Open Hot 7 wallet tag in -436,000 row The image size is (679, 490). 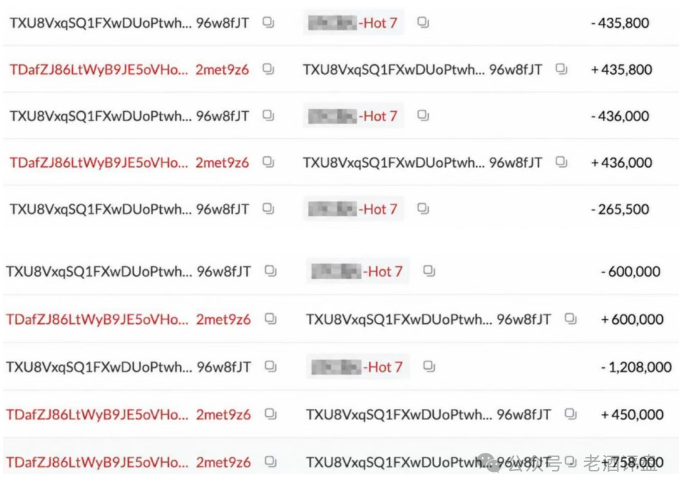pos(353,116)
